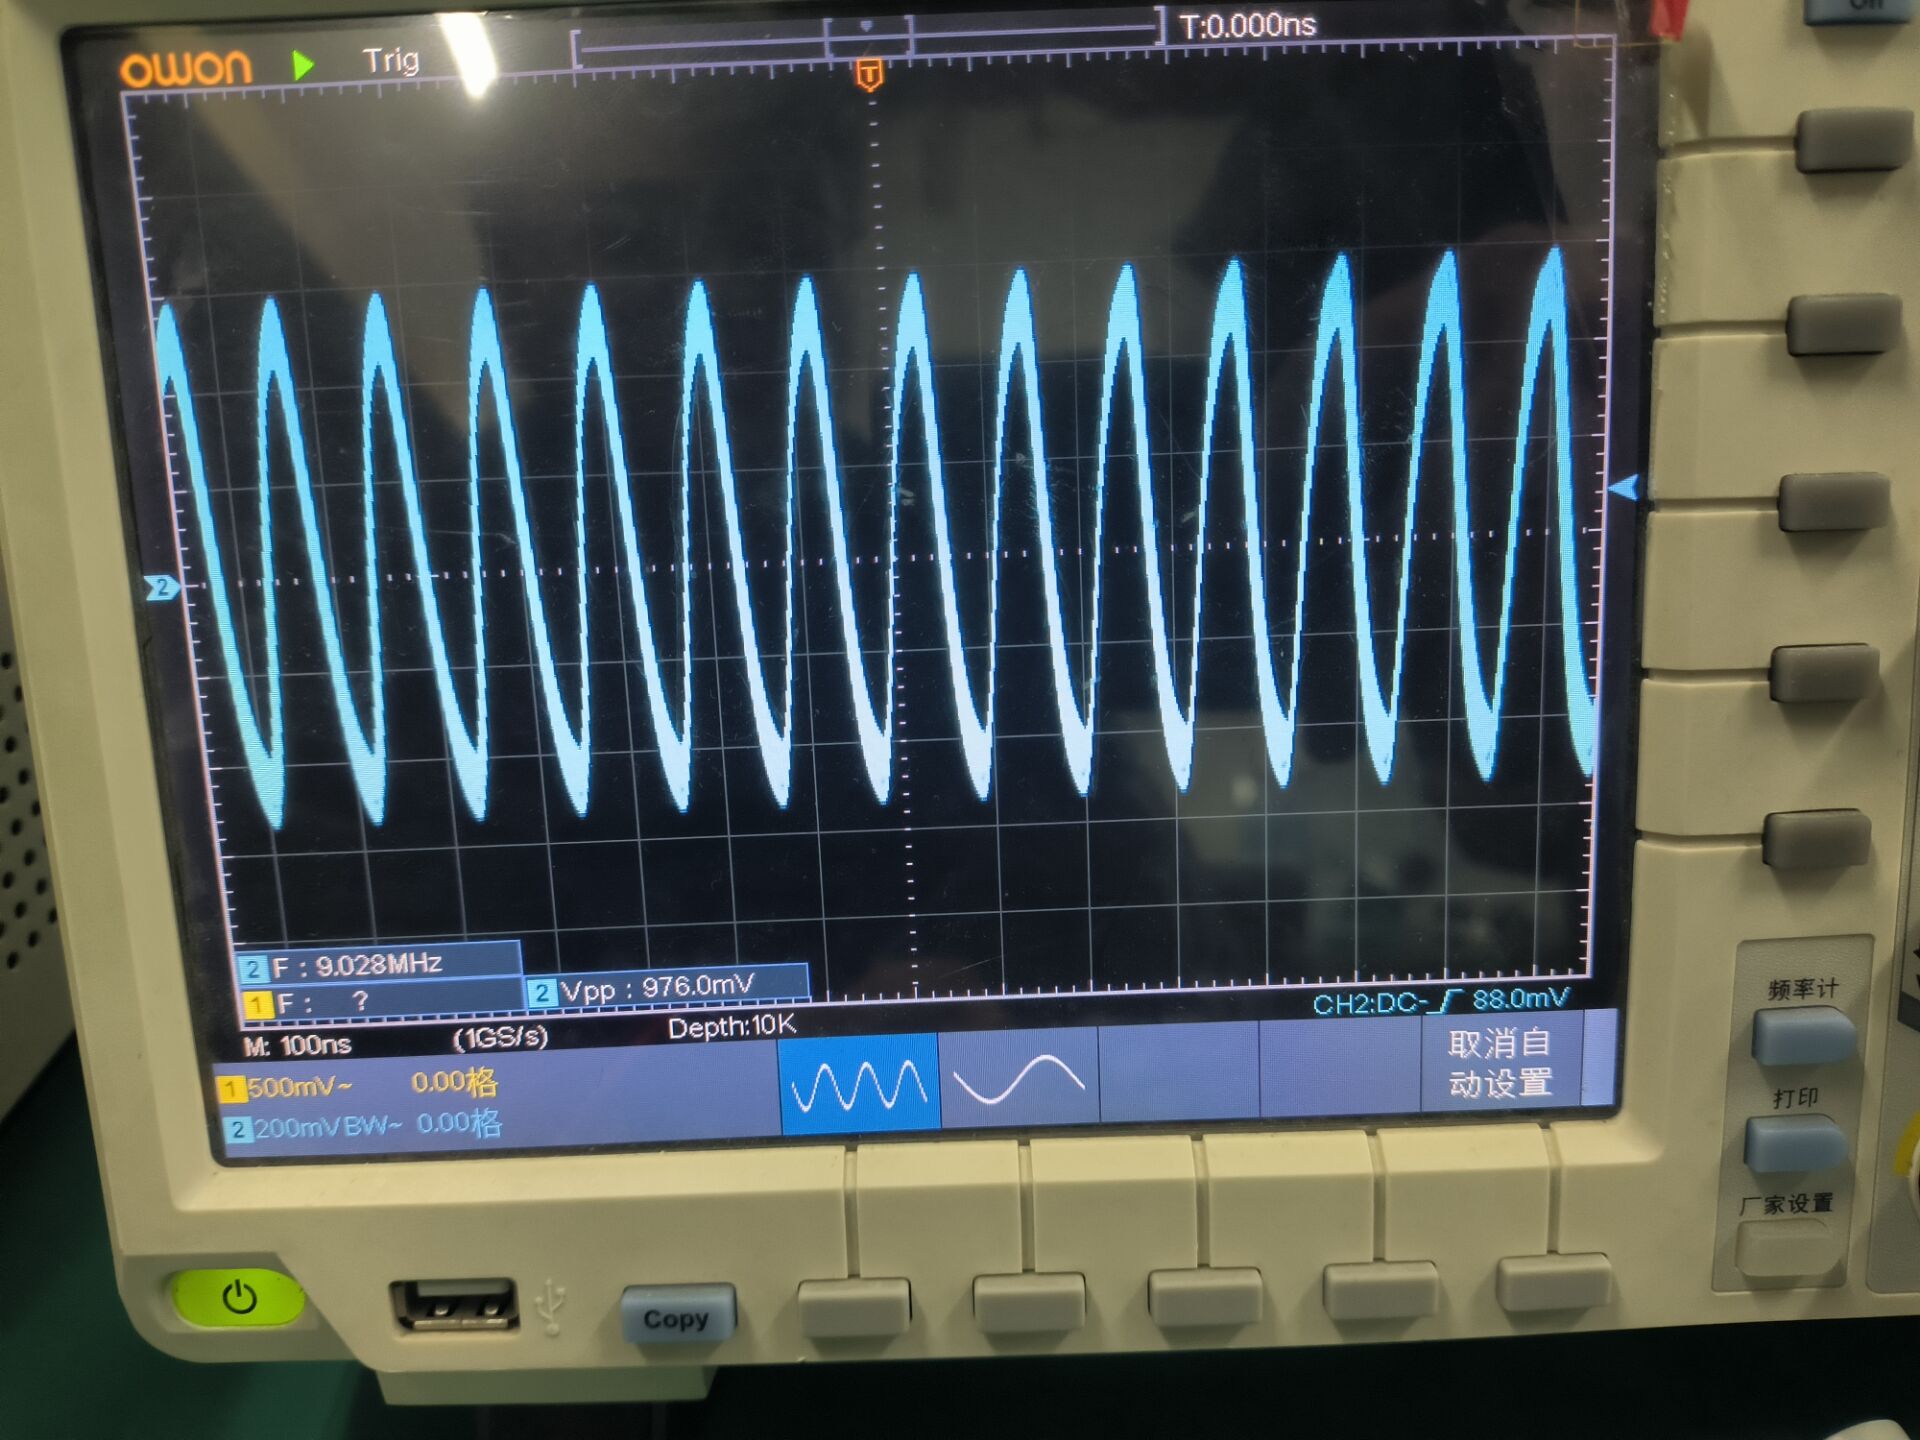Select the single-cycle waveform autoset icon
The height and width of the screenshot is (1440, 1920).
coord(1018,1078)
